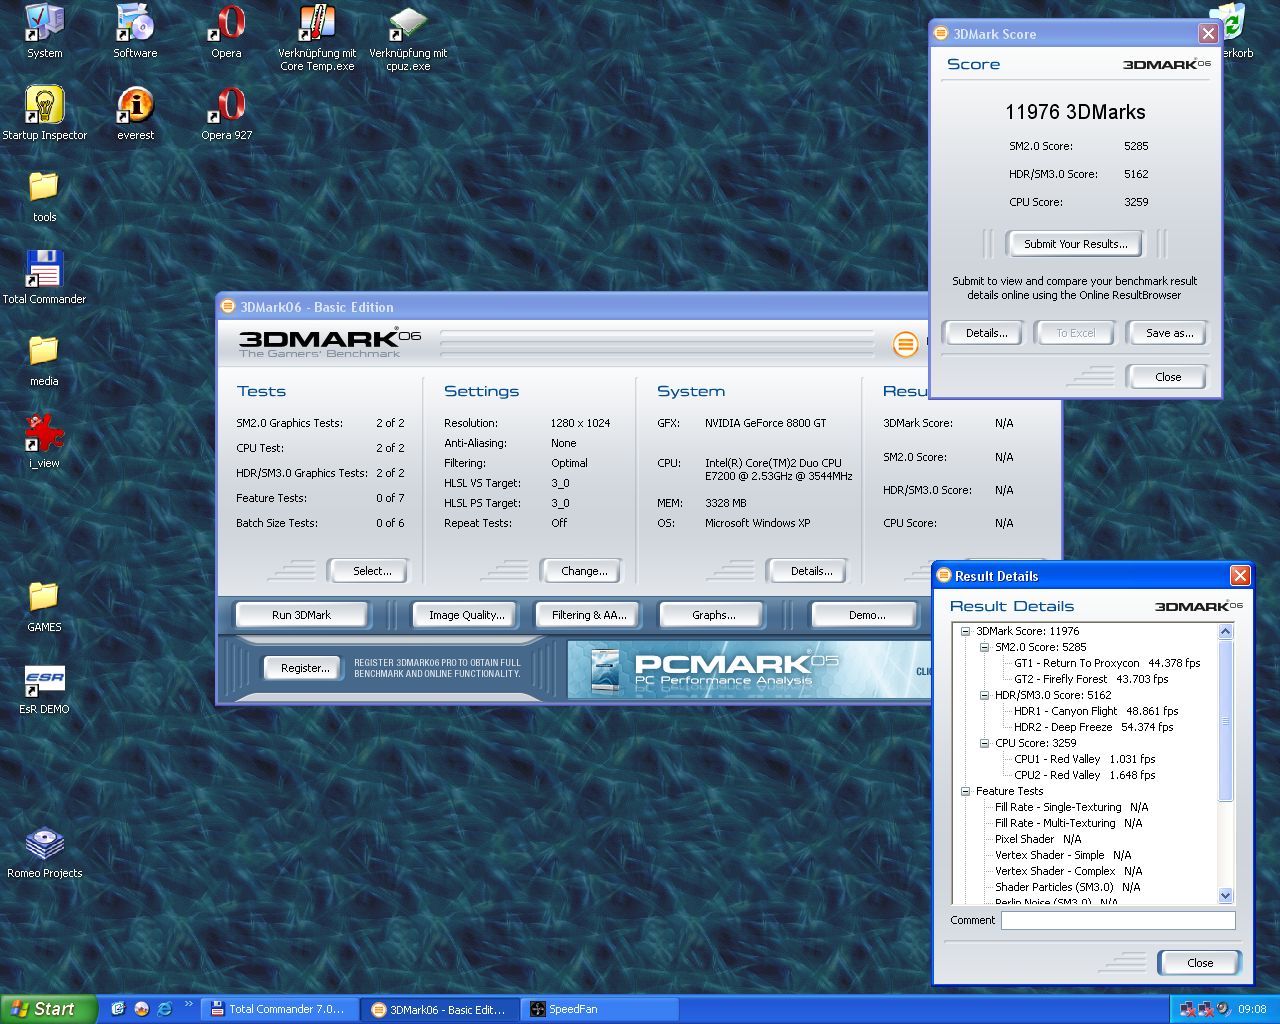Click Register... in 3DMark06 window
The width and height of the screenshot is (1280, 1024).
click(x=304, y=668)
